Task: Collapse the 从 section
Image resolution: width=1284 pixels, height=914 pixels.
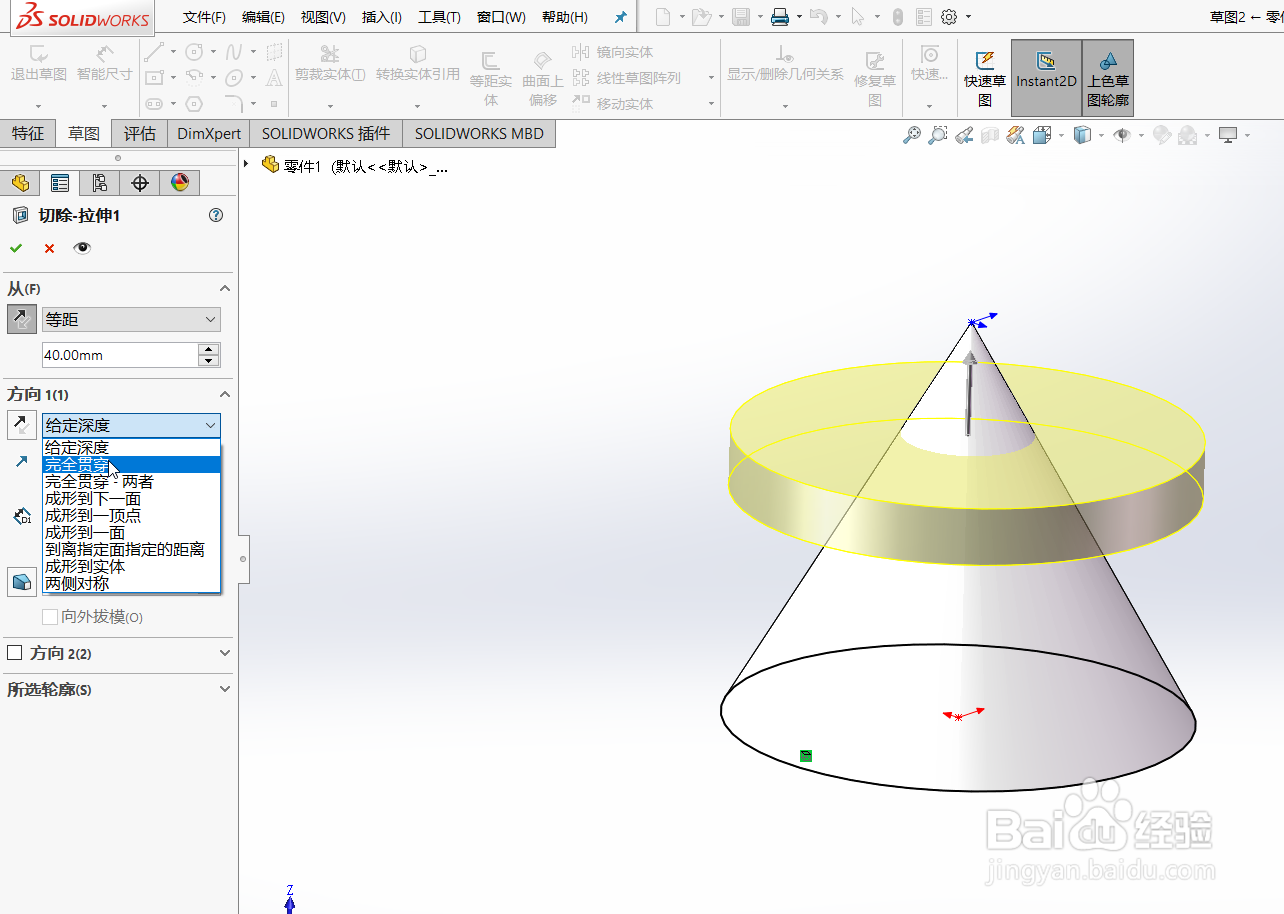Action: coord(225,289)
